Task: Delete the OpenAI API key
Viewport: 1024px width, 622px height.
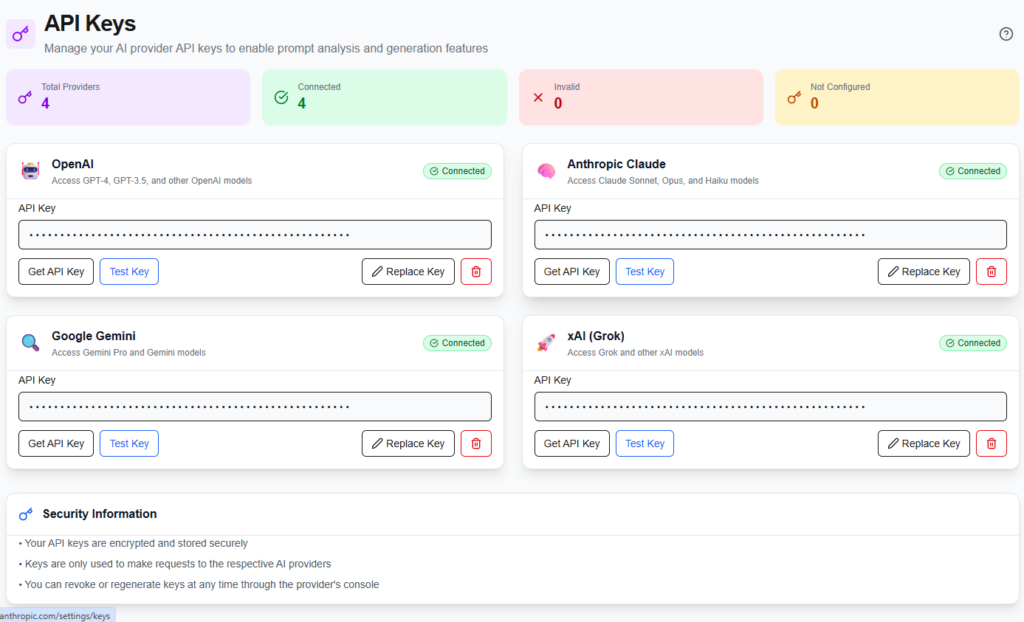Action: pyautogui.click(x=476, y=272)
